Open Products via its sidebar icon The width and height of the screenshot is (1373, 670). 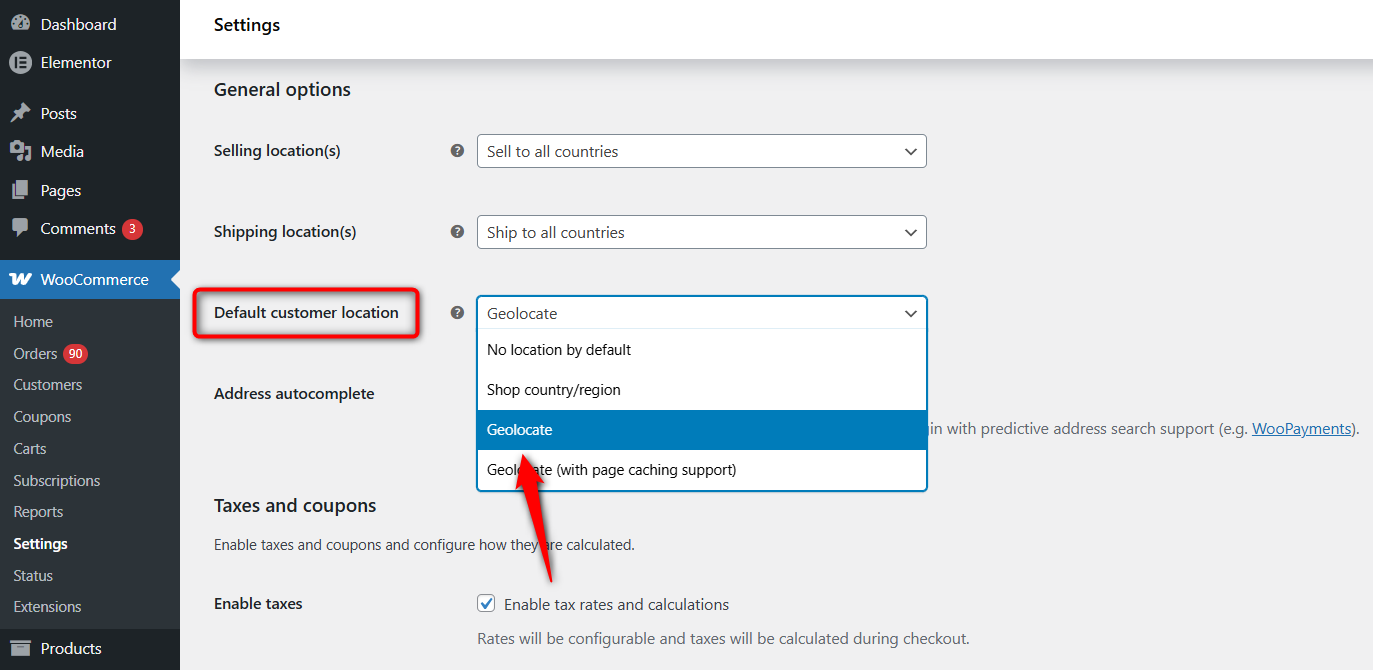[x=20, y=648]
